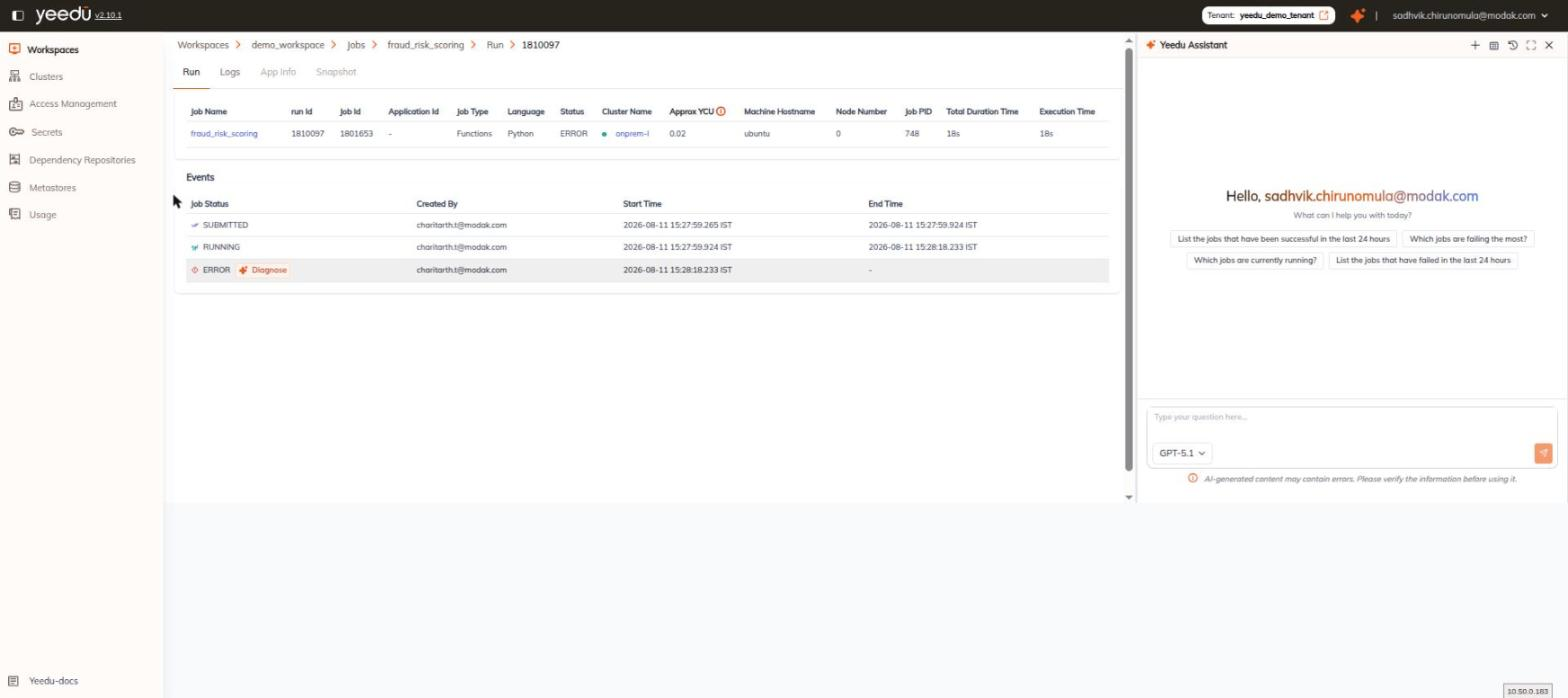This screenshot has width=1568, height=698.
Task: Close the Yeedu Assistant panel
Action: point(1549,45)
